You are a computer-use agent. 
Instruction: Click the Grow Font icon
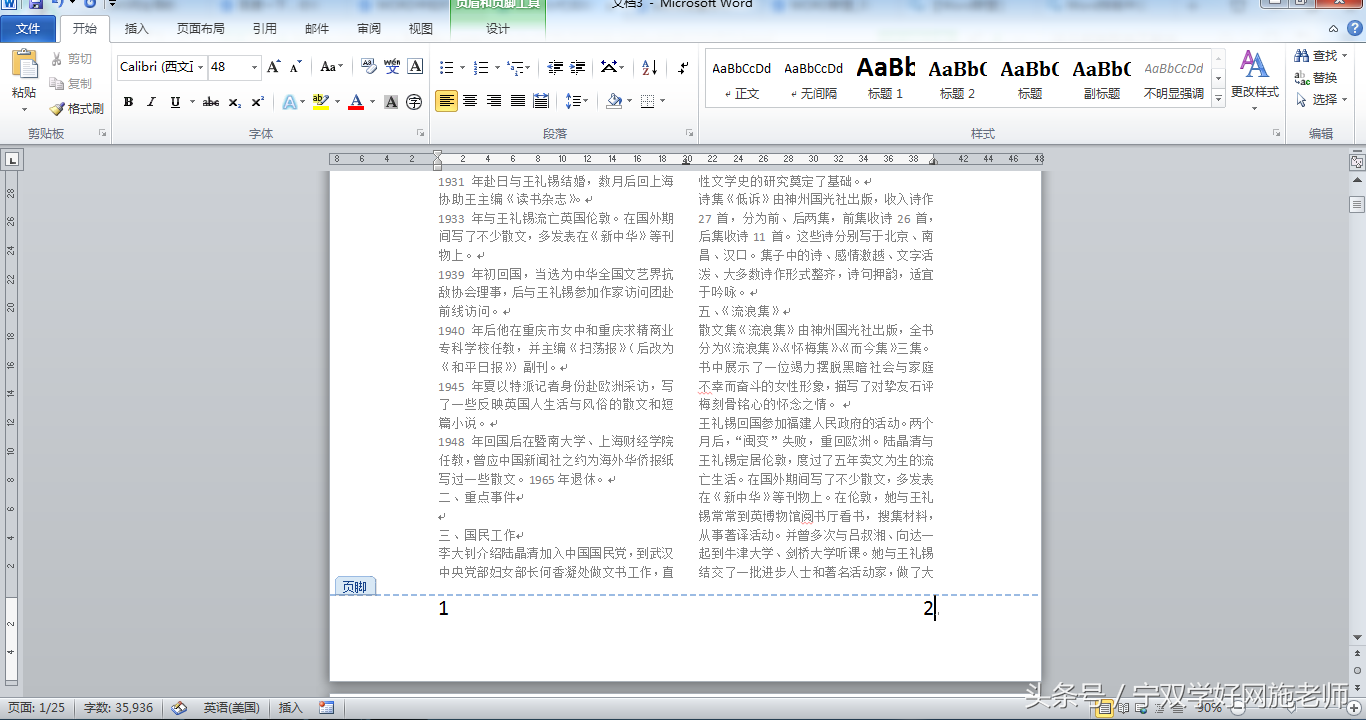[274, 67]
